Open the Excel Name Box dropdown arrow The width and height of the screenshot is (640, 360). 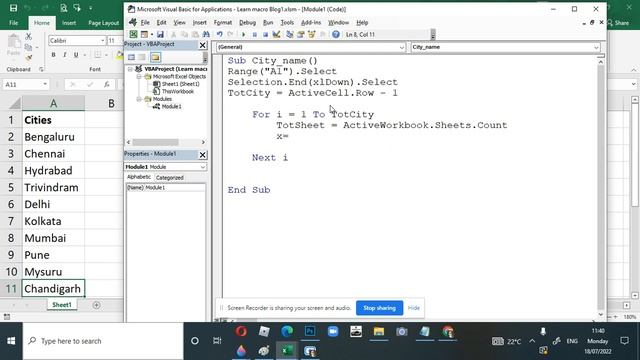[x=45, y=84]
